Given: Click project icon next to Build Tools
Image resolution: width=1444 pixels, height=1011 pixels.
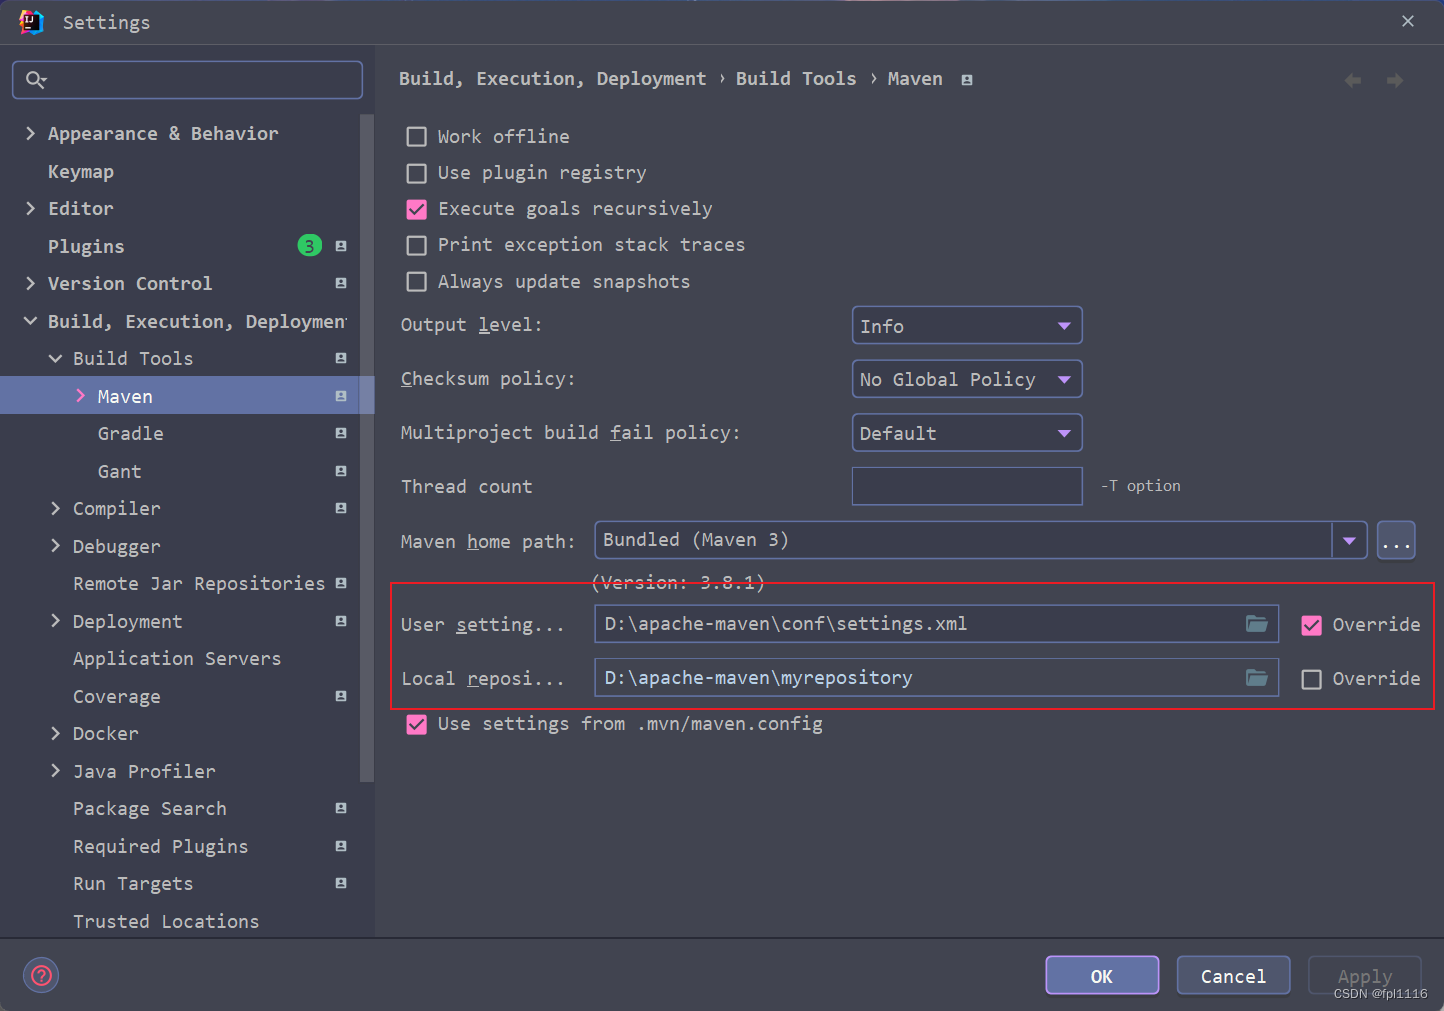Looking at the screenshot, I should click(341, 358).
